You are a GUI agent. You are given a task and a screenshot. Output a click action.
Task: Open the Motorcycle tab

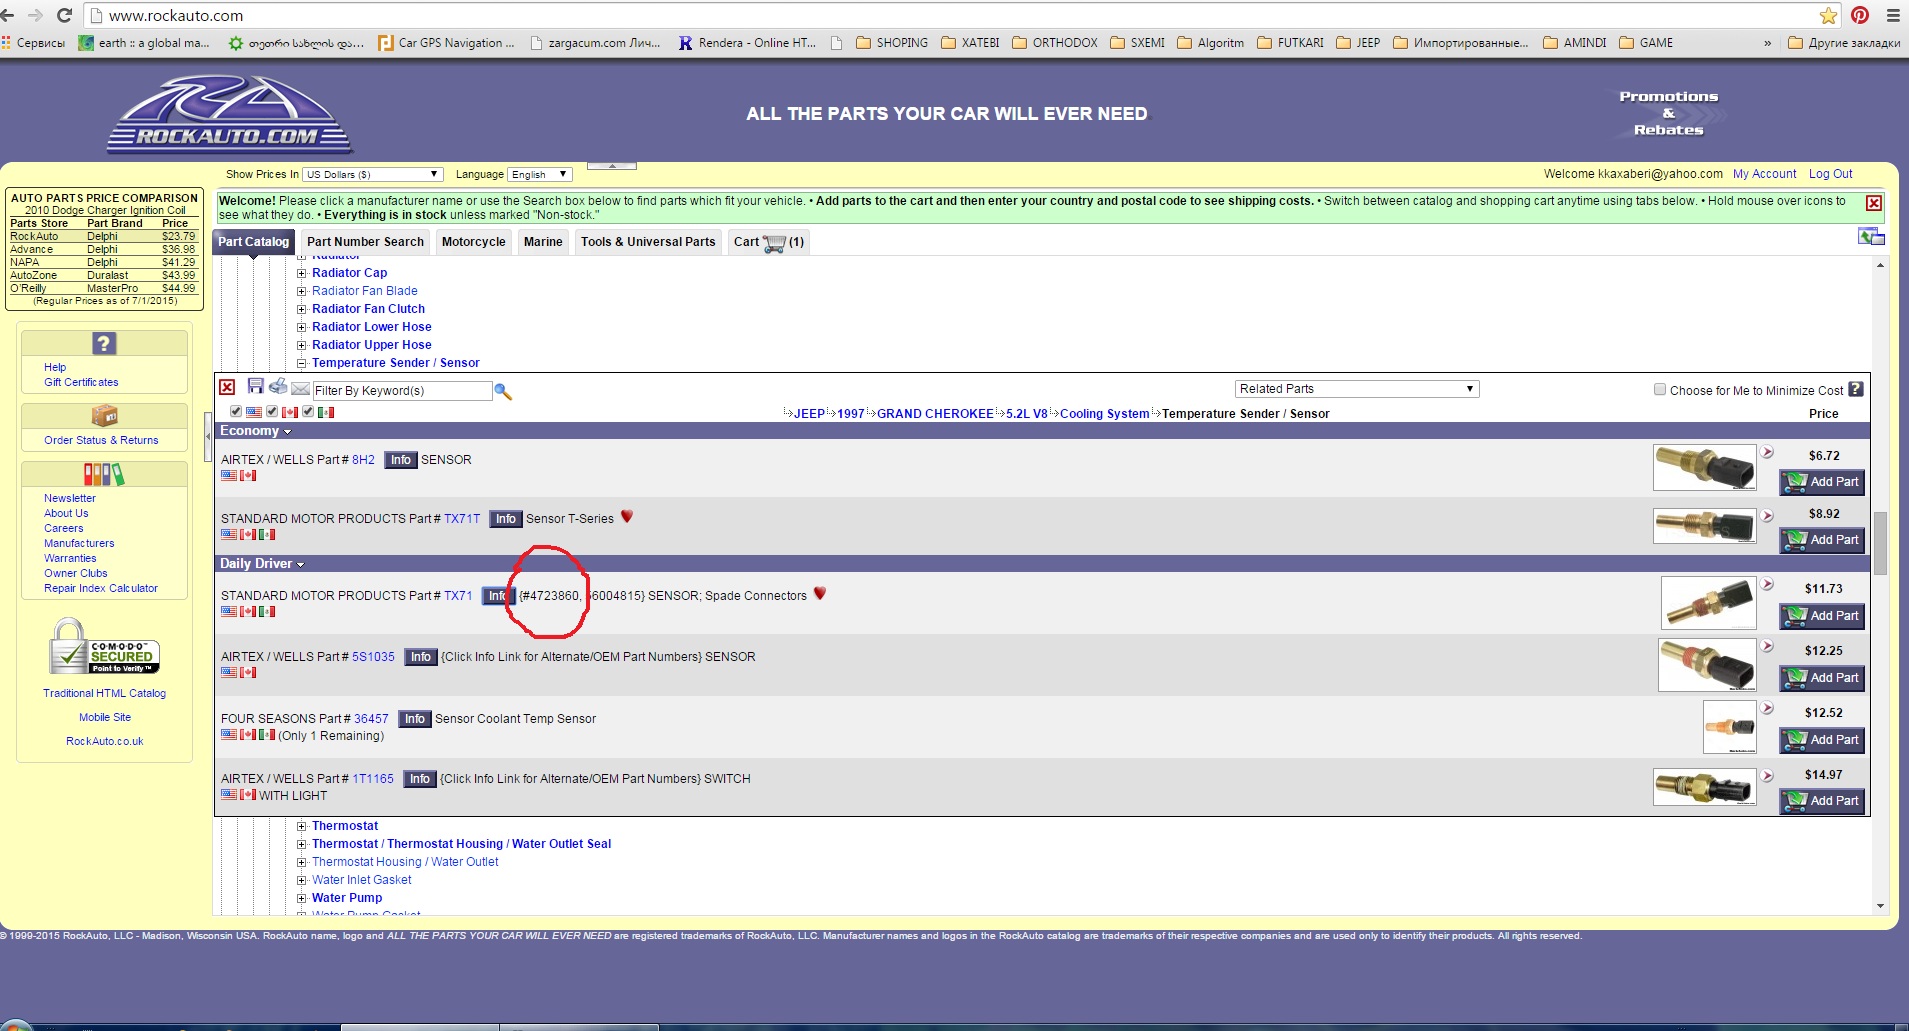pyautogui.click(x=474, y=242)
